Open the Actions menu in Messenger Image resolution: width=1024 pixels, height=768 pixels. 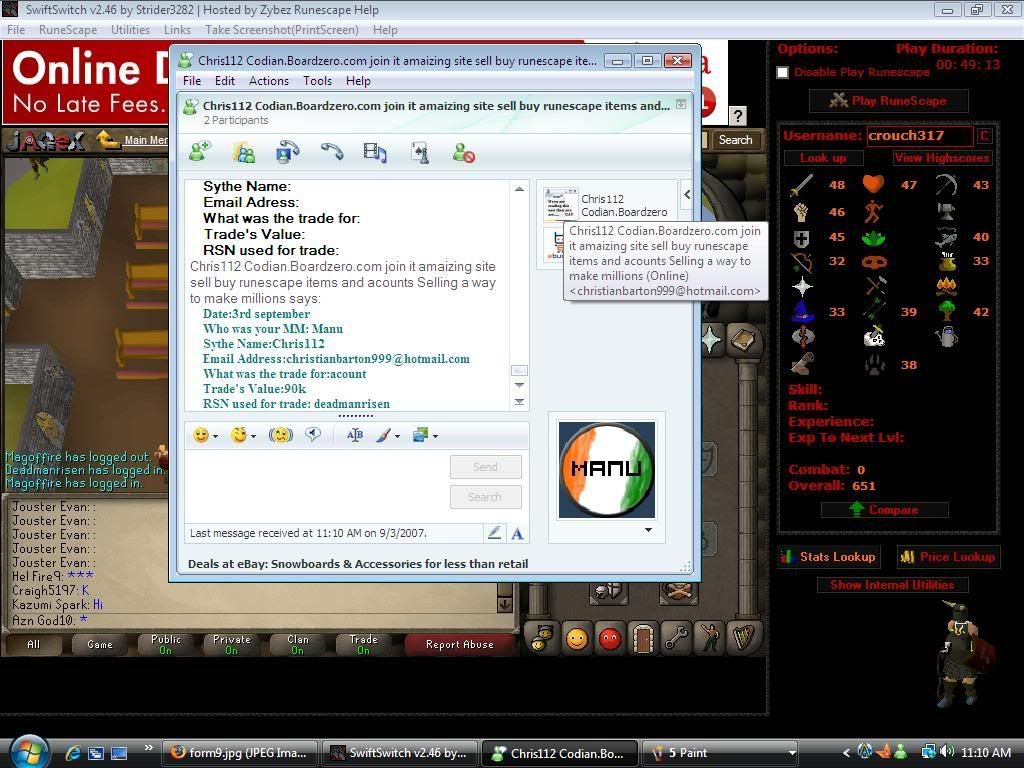point(268,80)
